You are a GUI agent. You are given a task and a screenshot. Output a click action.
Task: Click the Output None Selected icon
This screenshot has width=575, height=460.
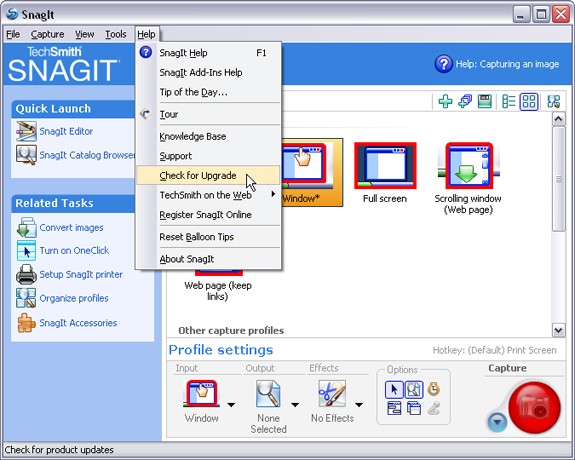(268, 394)
